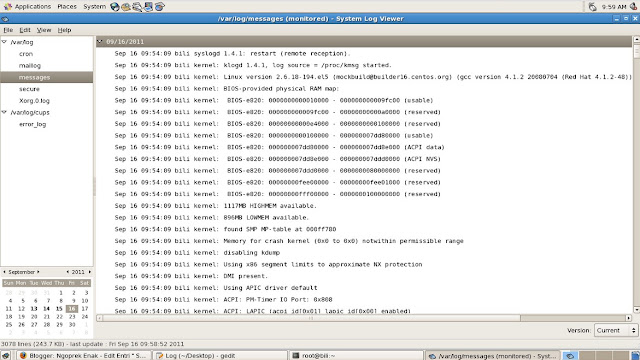
Task: Collapse the /var/log tree node
Action: click(4, 42)
